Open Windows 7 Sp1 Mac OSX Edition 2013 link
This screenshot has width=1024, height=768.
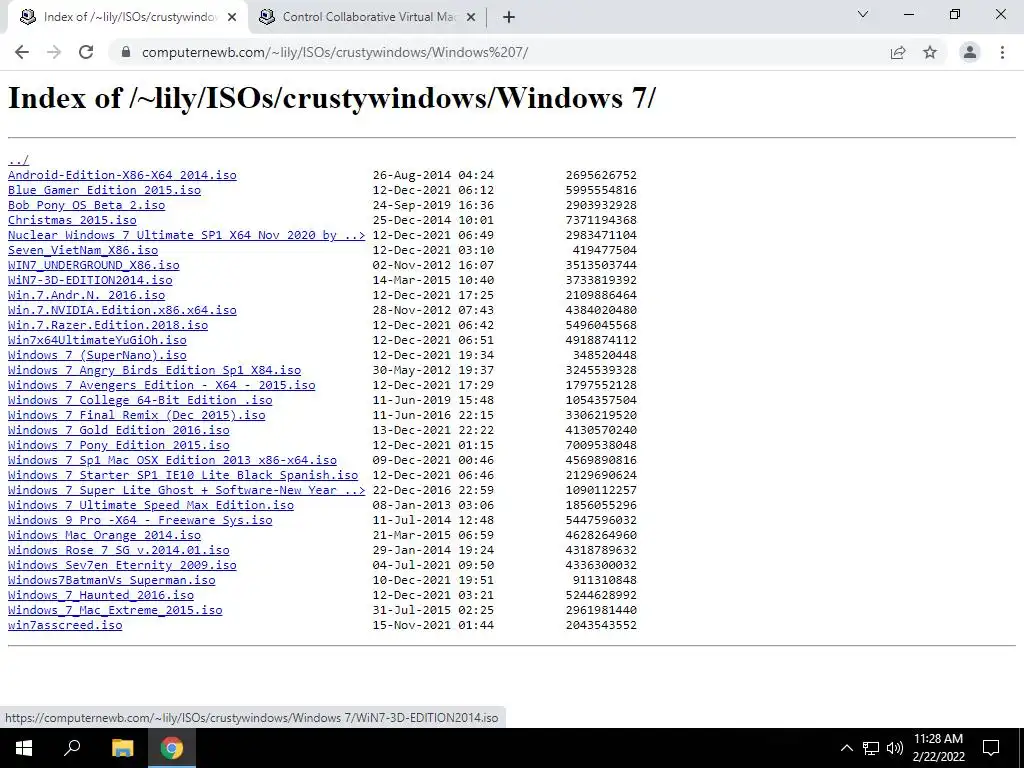pos(172,460)
